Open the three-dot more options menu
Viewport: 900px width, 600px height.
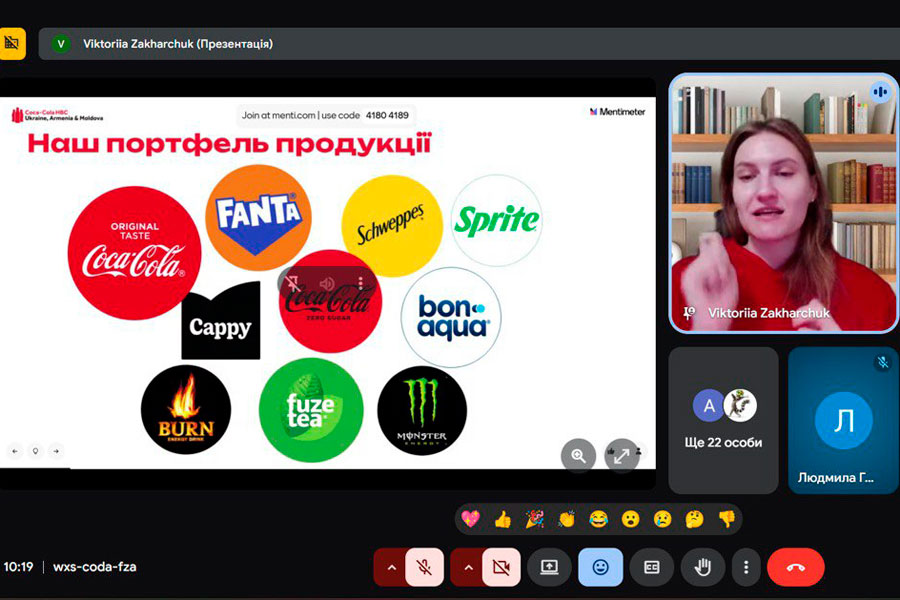(x=746, y=567)
